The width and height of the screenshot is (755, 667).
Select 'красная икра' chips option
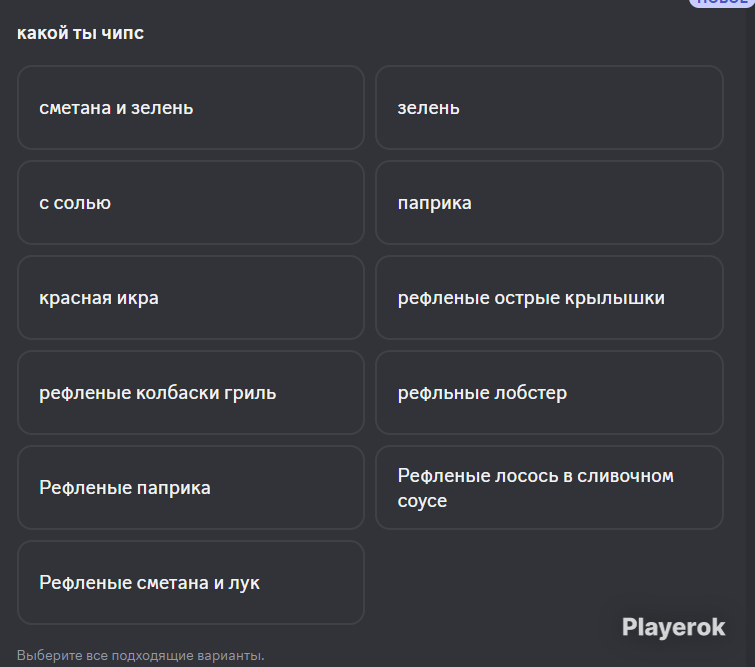pos(191,297)
